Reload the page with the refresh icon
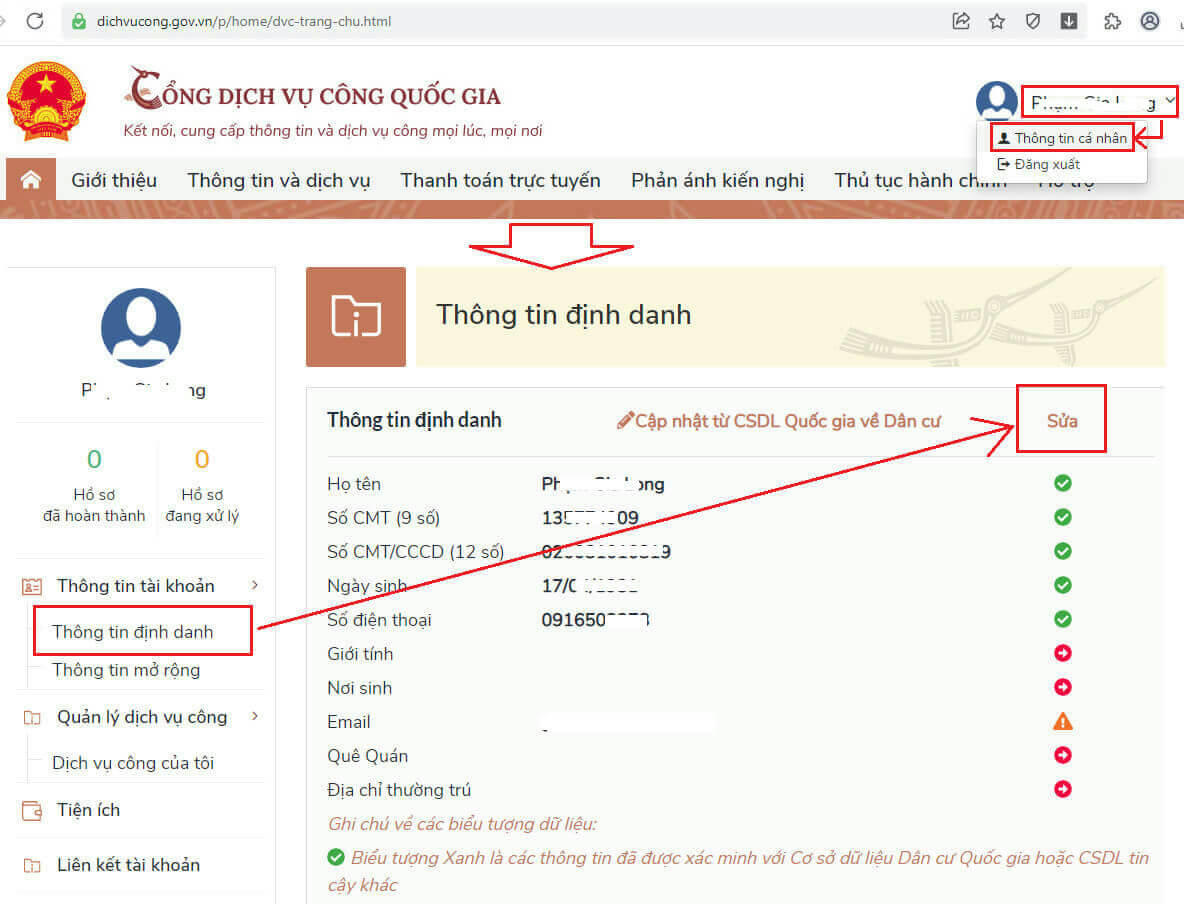This screenshot has width=1184, height=913. (x=35, y=21)
